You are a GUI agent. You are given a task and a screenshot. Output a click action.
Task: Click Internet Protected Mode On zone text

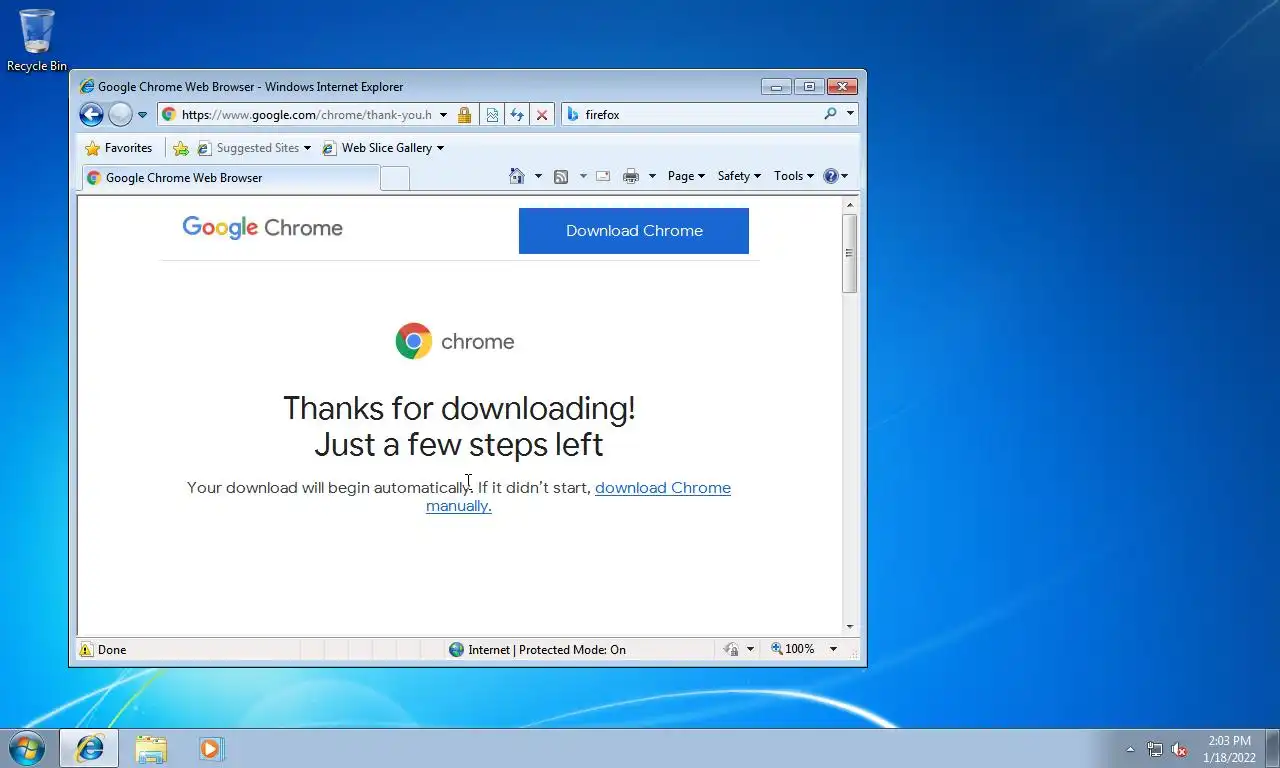tap(547, 650)
